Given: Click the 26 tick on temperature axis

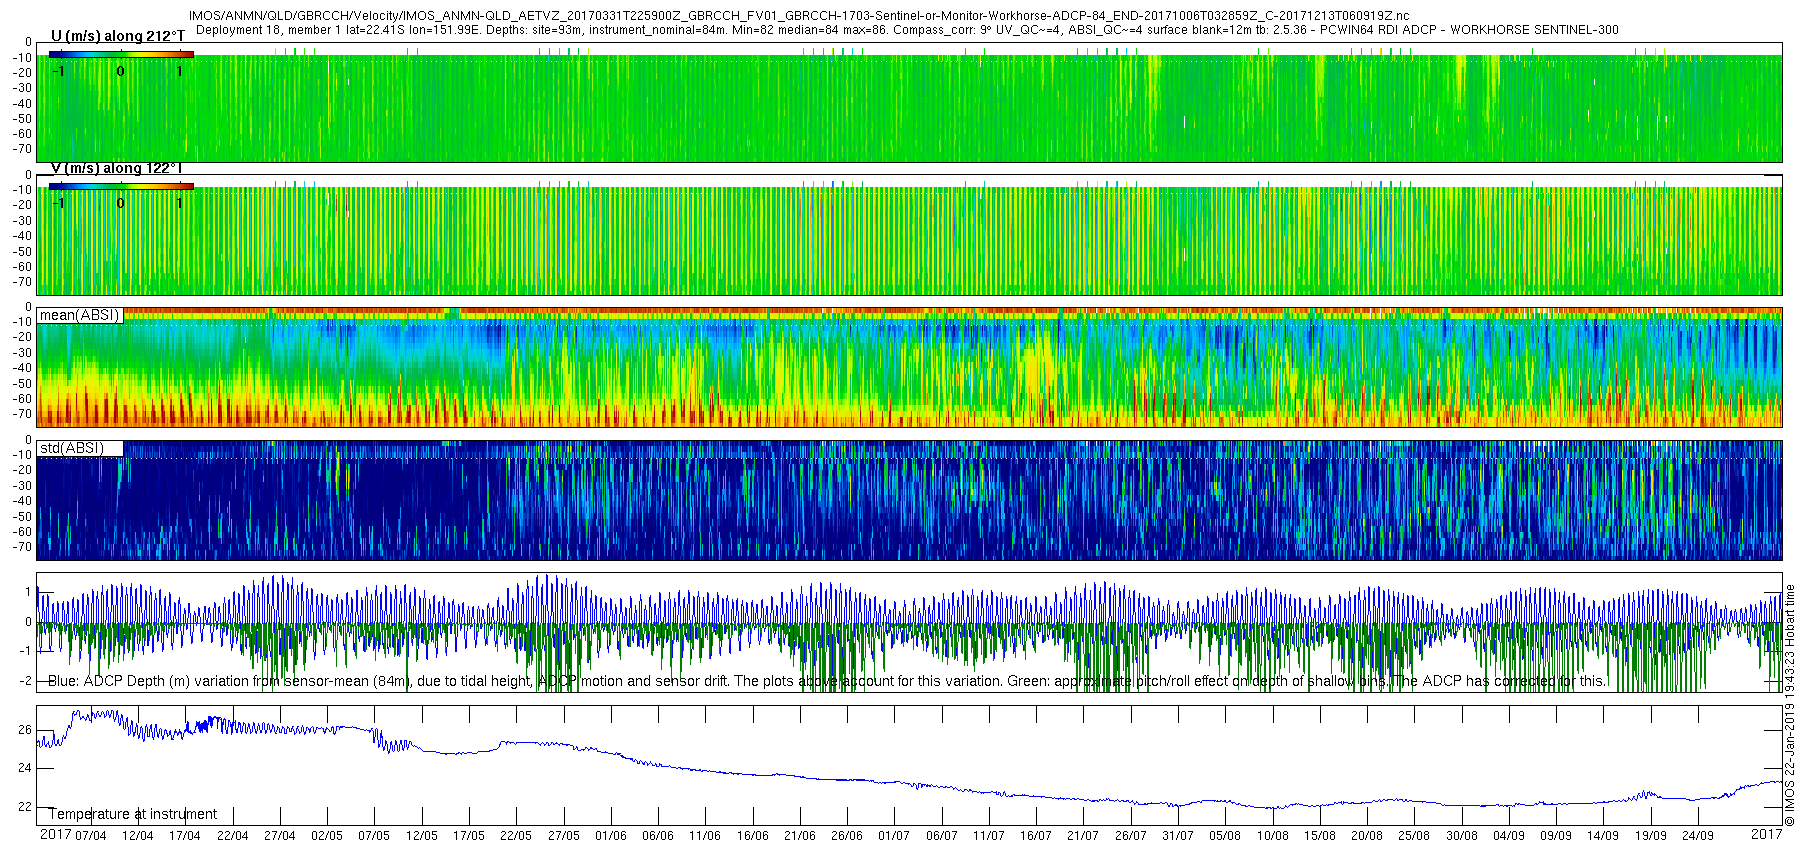Looking at the screenshot, I should click(x=25, y=730).
